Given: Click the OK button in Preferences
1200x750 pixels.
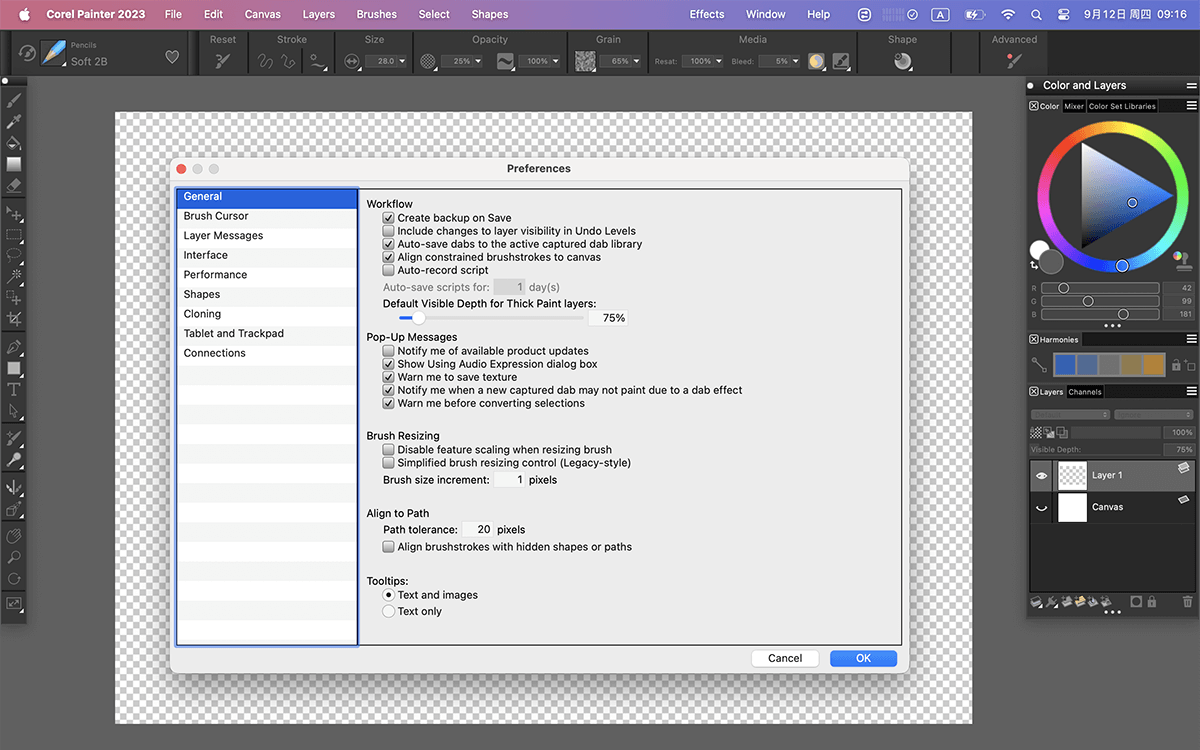Looking at the screenshot, I should (863, 658).
